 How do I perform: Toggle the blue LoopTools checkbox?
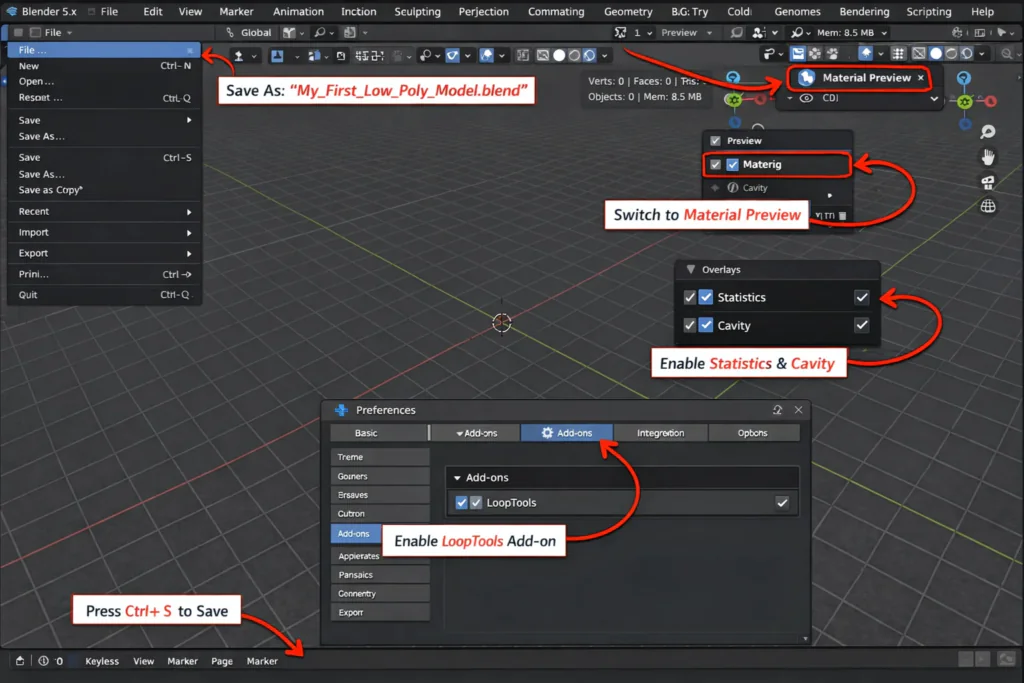point(462,503)
